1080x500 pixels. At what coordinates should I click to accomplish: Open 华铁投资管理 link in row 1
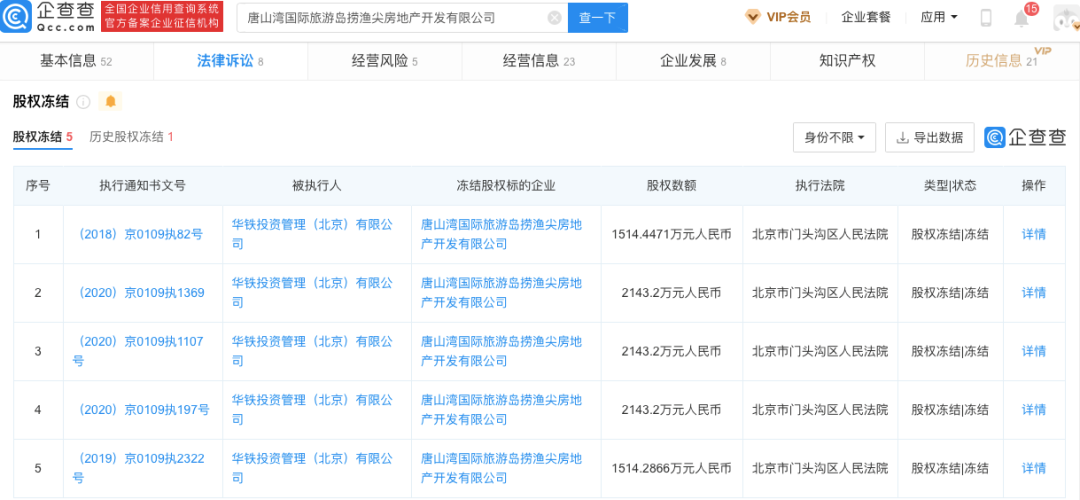coord(312,234)
